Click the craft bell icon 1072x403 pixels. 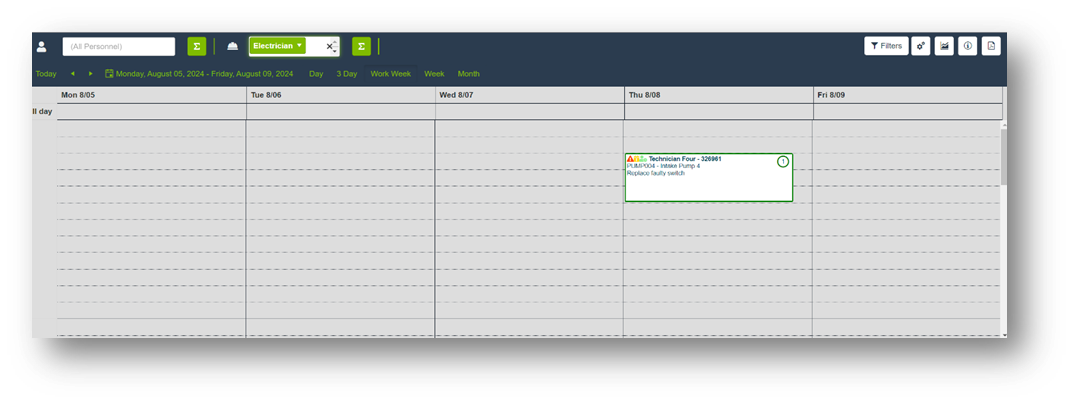click(x=232, y=47)
